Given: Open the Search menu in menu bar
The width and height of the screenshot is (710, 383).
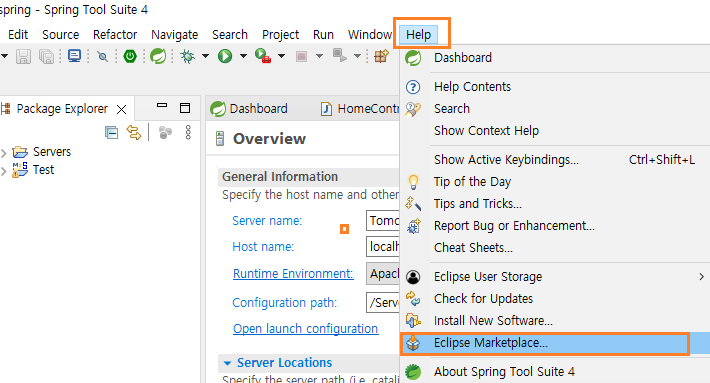Looking at the screenshot, I should click(x=230, y=34).
